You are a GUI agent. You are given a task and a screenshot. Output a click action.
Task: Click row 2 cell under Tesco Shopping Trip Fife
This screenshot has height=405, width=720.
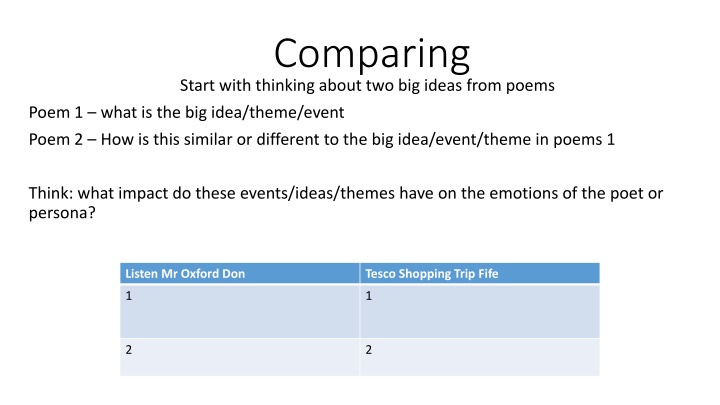click(x=480, y=357)
